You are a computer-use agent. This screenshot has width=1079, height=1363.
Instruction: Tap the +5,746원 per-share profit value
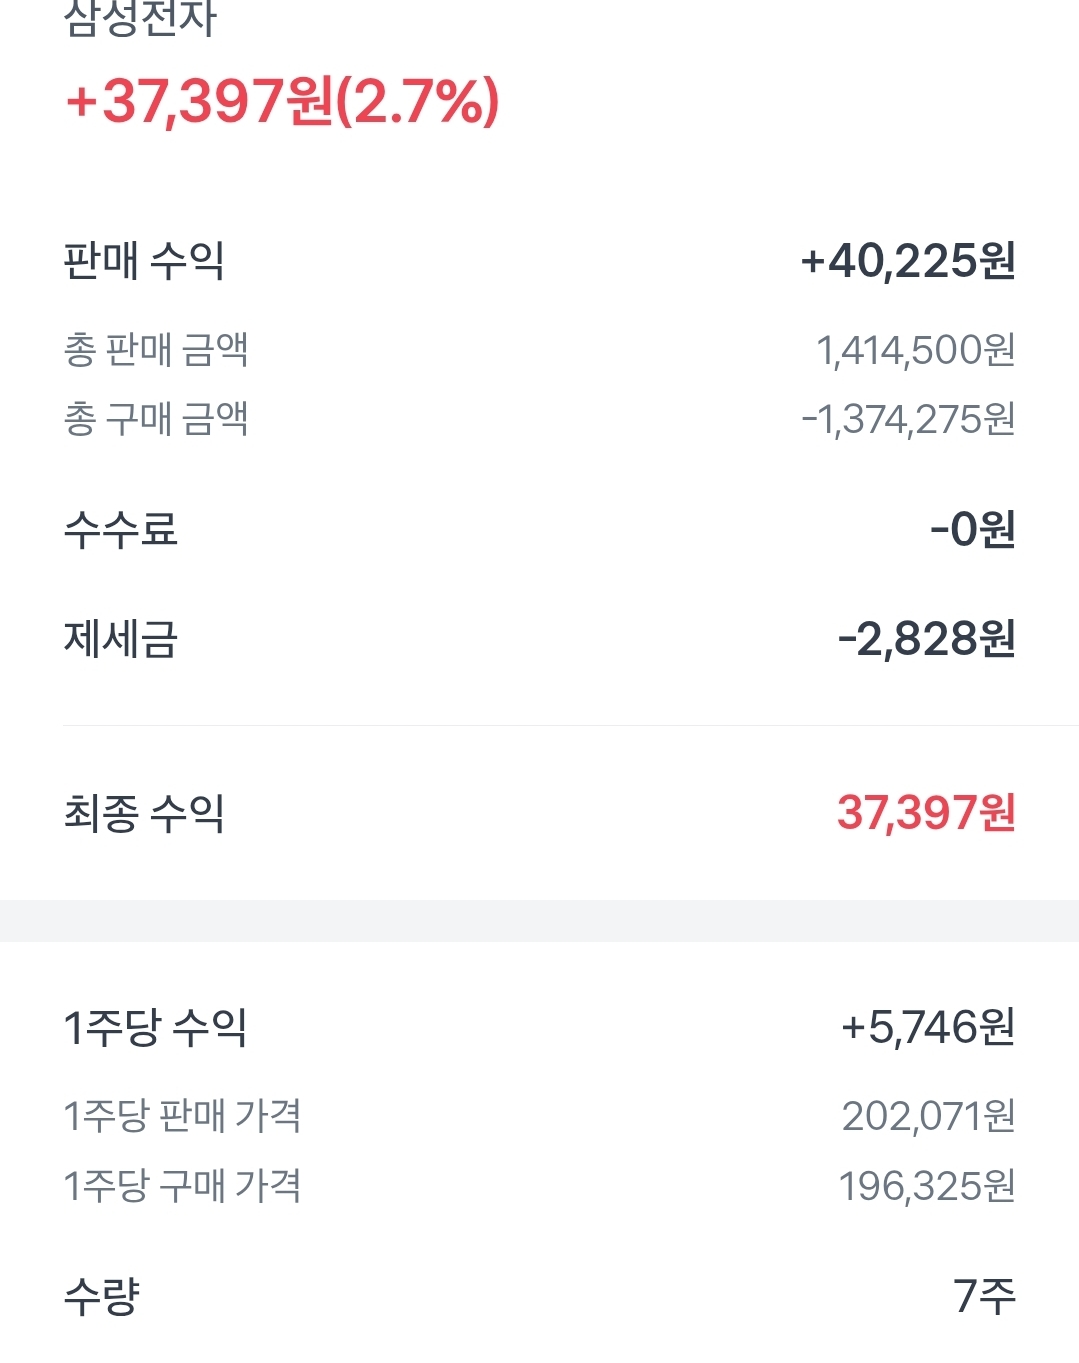pos(928,1027)
